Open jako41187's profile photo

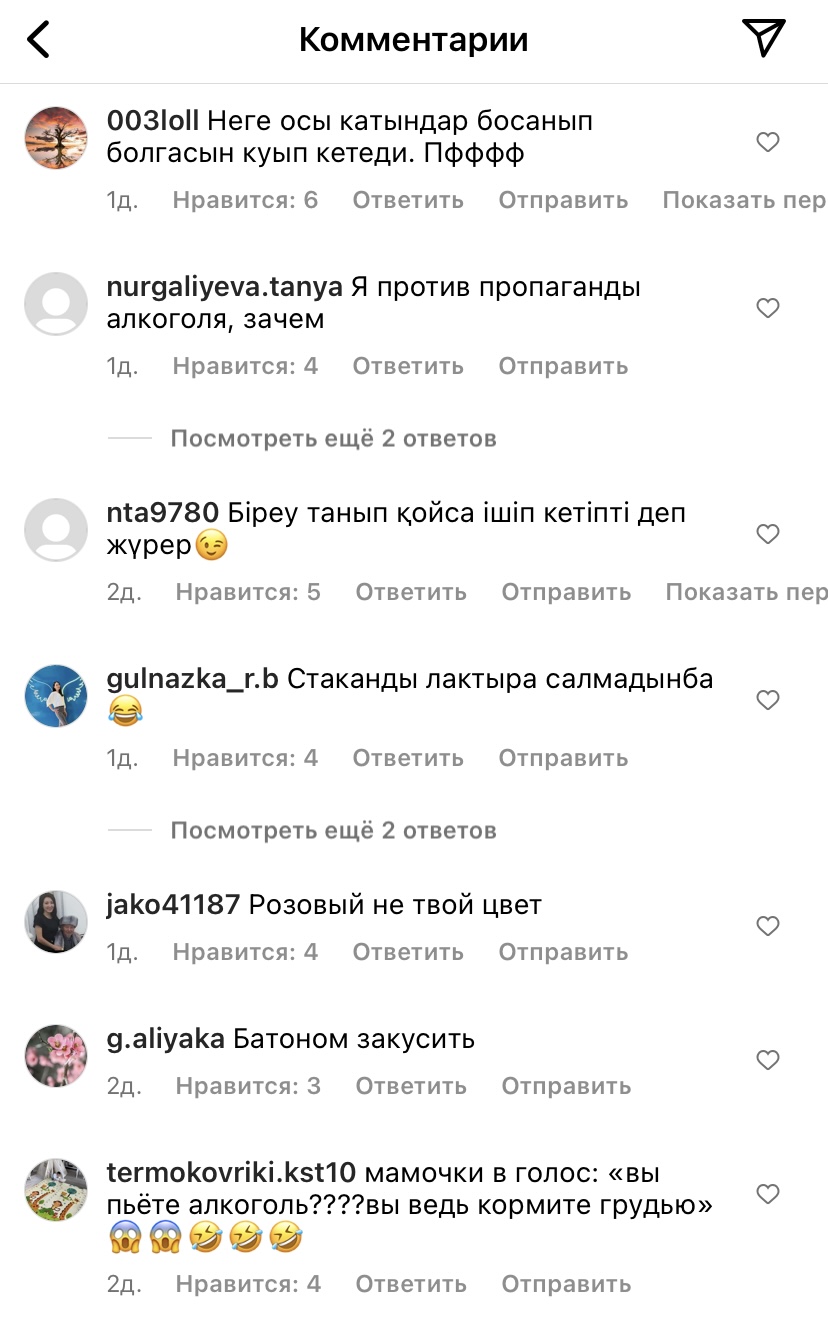pyautogui.click(x=56, y=922)
